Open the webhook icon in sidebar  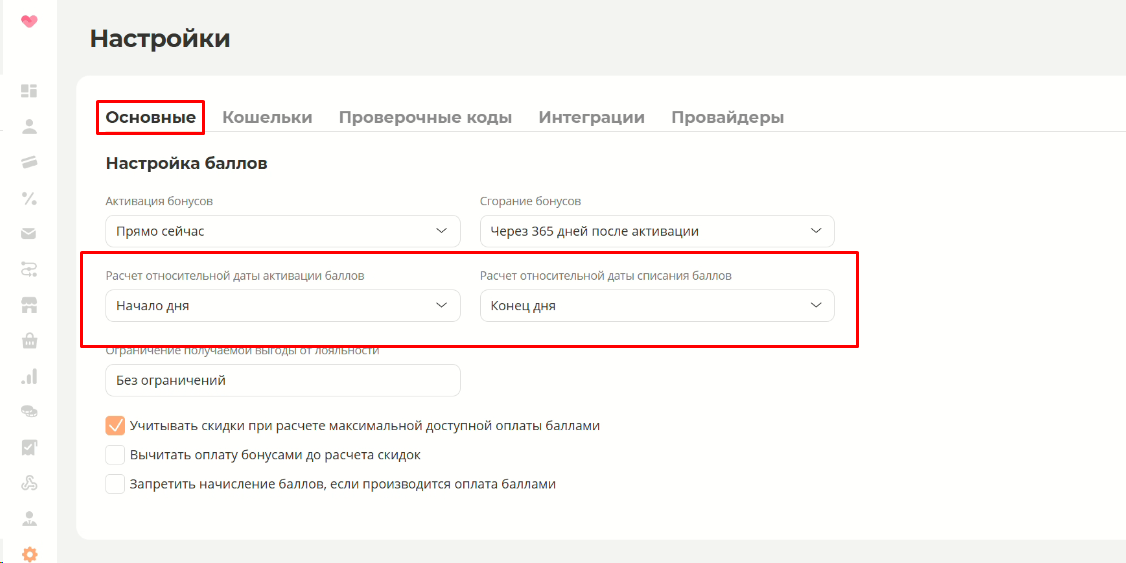click(29, 483)
